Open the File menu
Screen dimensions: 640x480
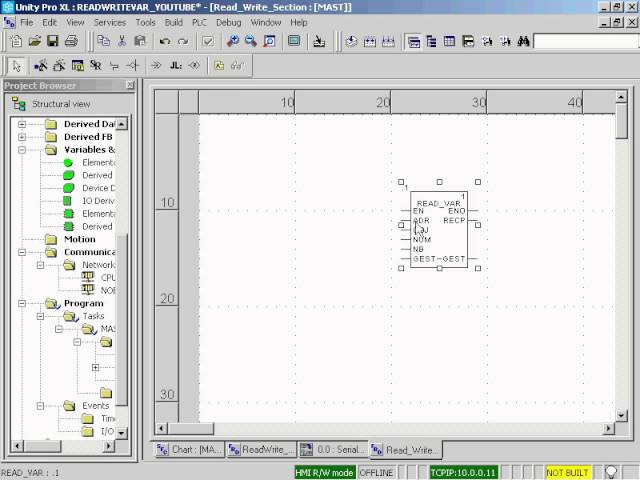click(27, 22)
